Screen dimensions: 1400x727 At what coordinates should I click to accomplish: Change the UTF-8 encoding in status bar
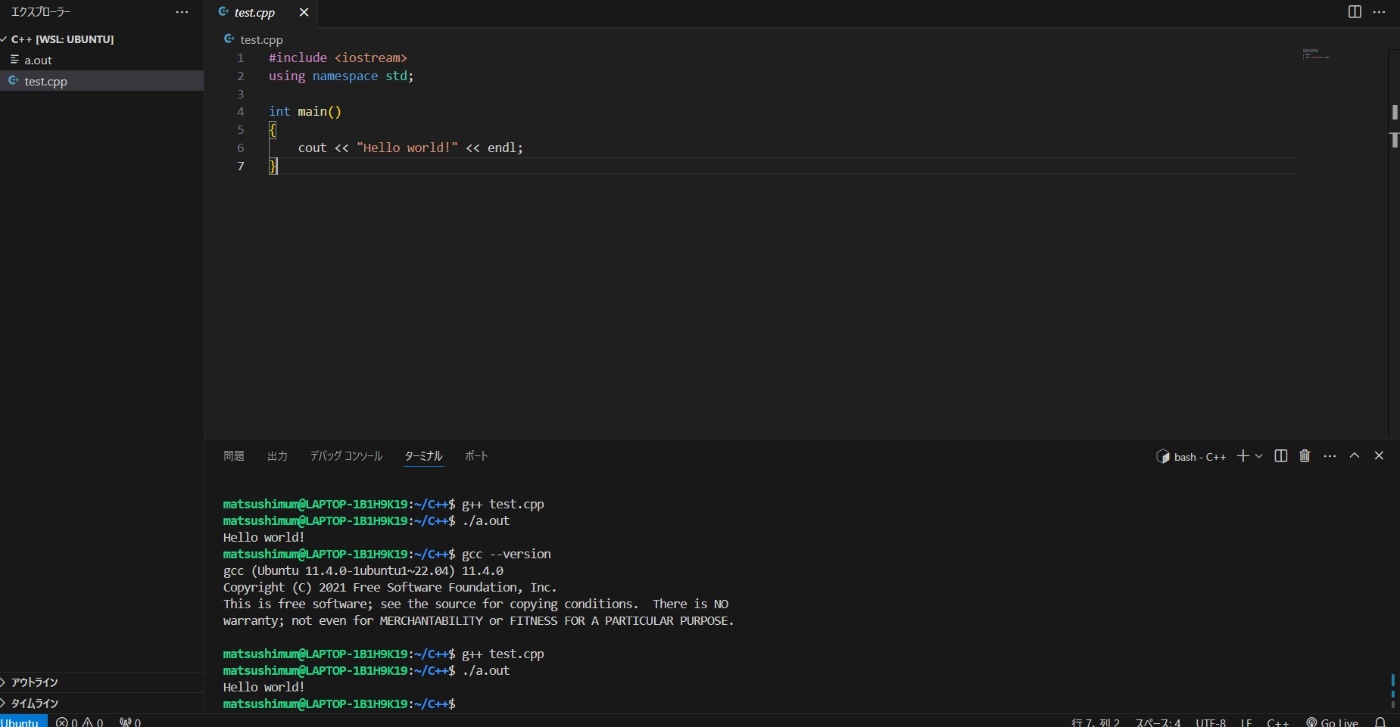tap(1209, 721)
